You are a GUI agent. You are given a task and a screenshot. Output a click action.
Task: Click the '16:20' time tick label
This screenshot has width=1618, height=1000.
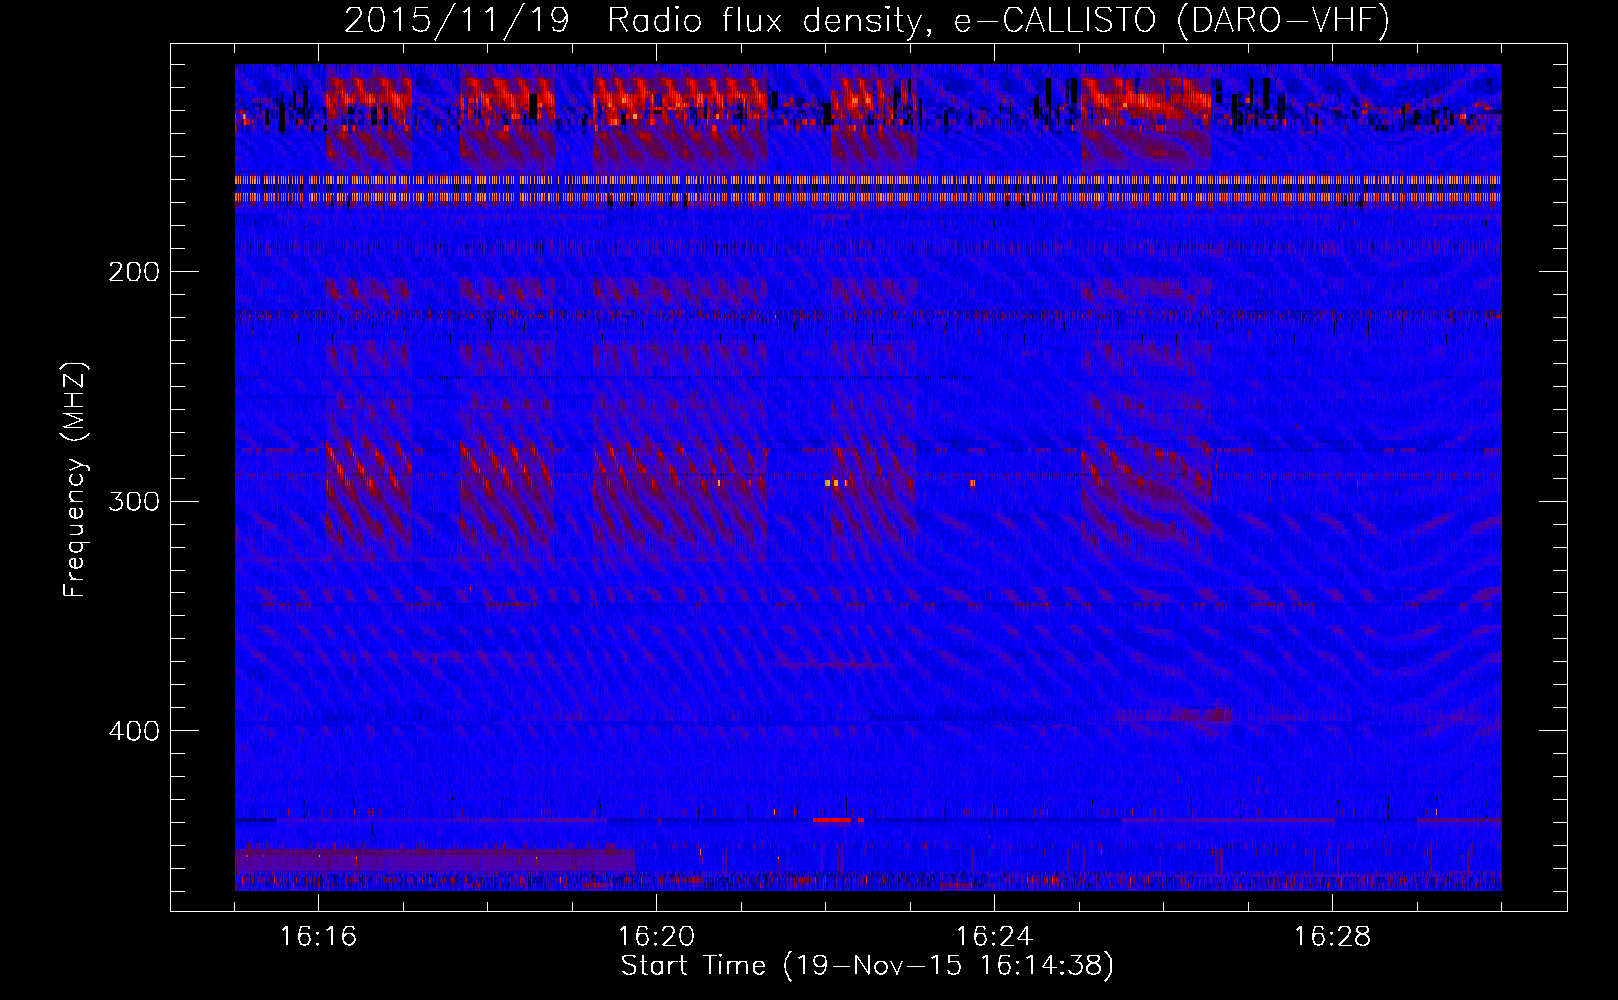[656, 937]
